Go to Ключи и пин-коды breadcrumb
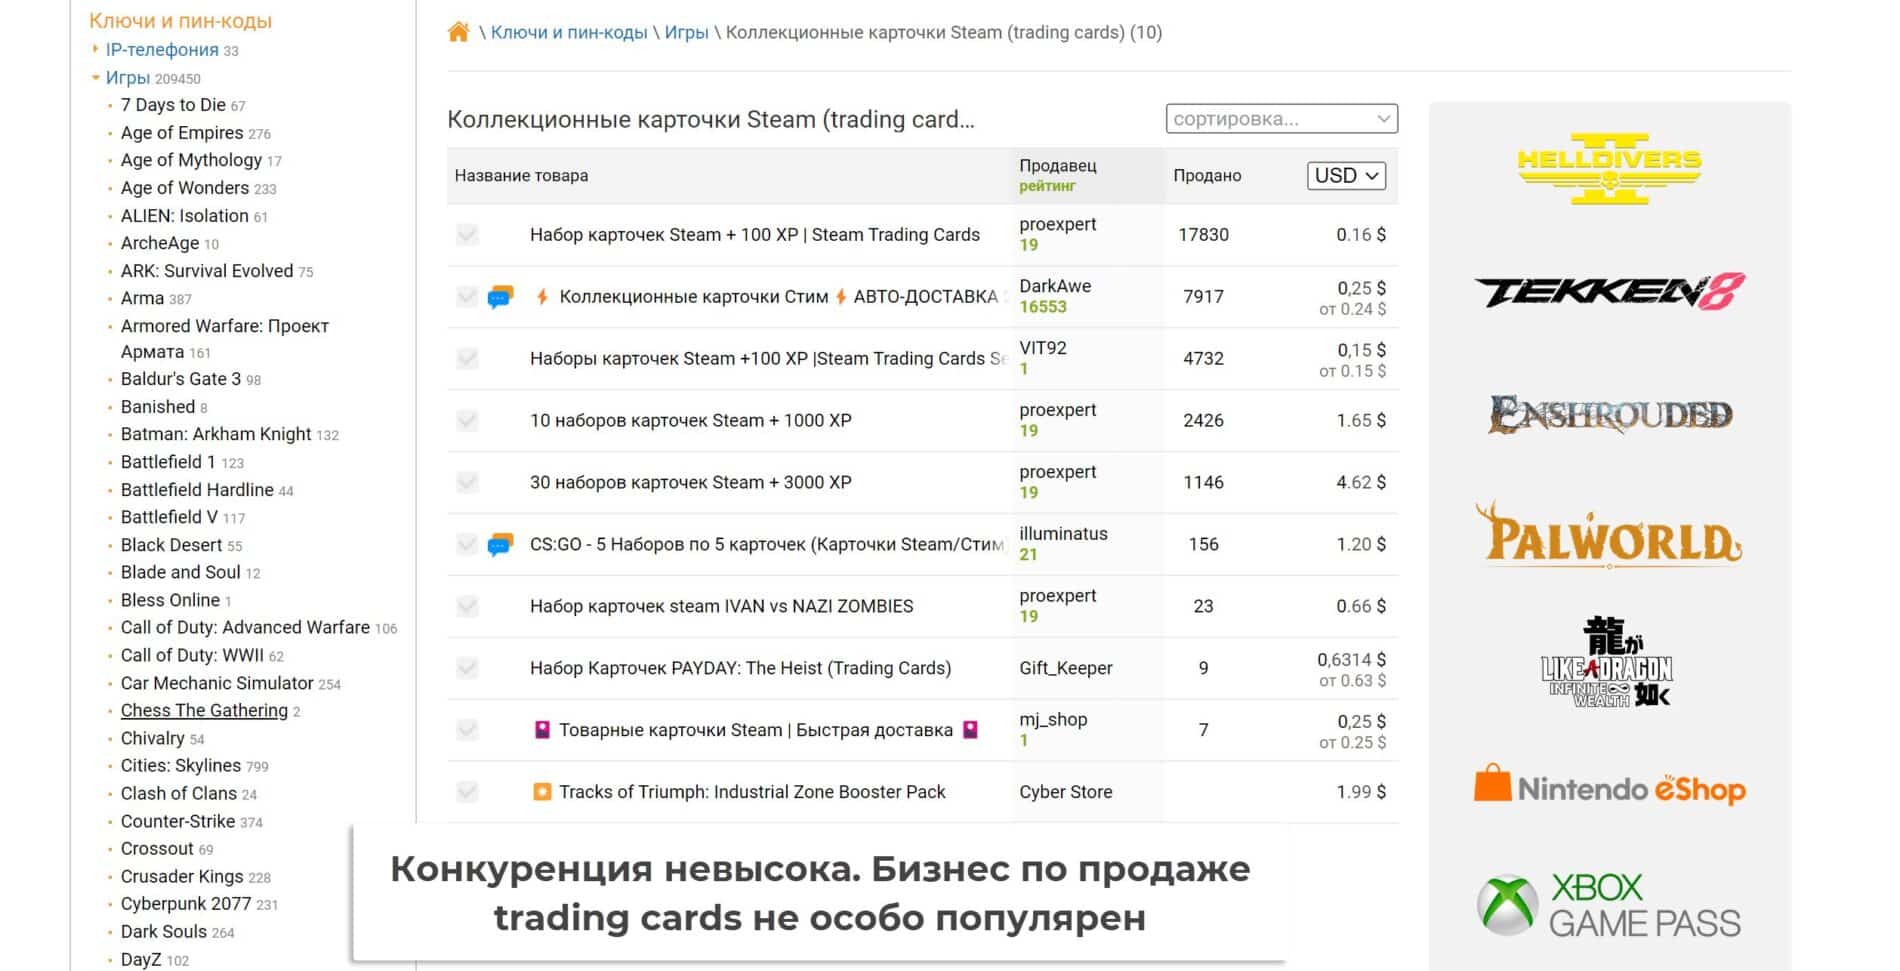Image resolution: width=1900 pixels, height=971 pixels. point(568,32)
